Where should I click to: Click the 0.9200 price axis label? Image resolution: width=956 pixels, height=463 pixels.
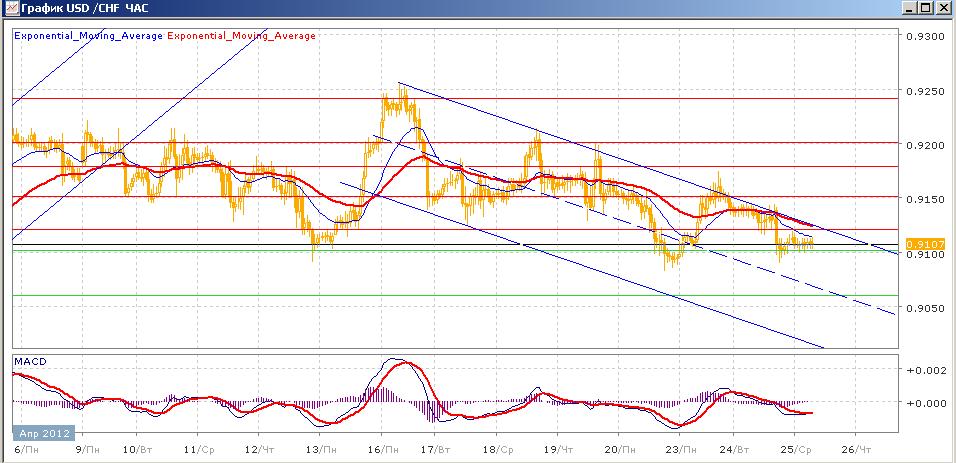tap(925, 145)
